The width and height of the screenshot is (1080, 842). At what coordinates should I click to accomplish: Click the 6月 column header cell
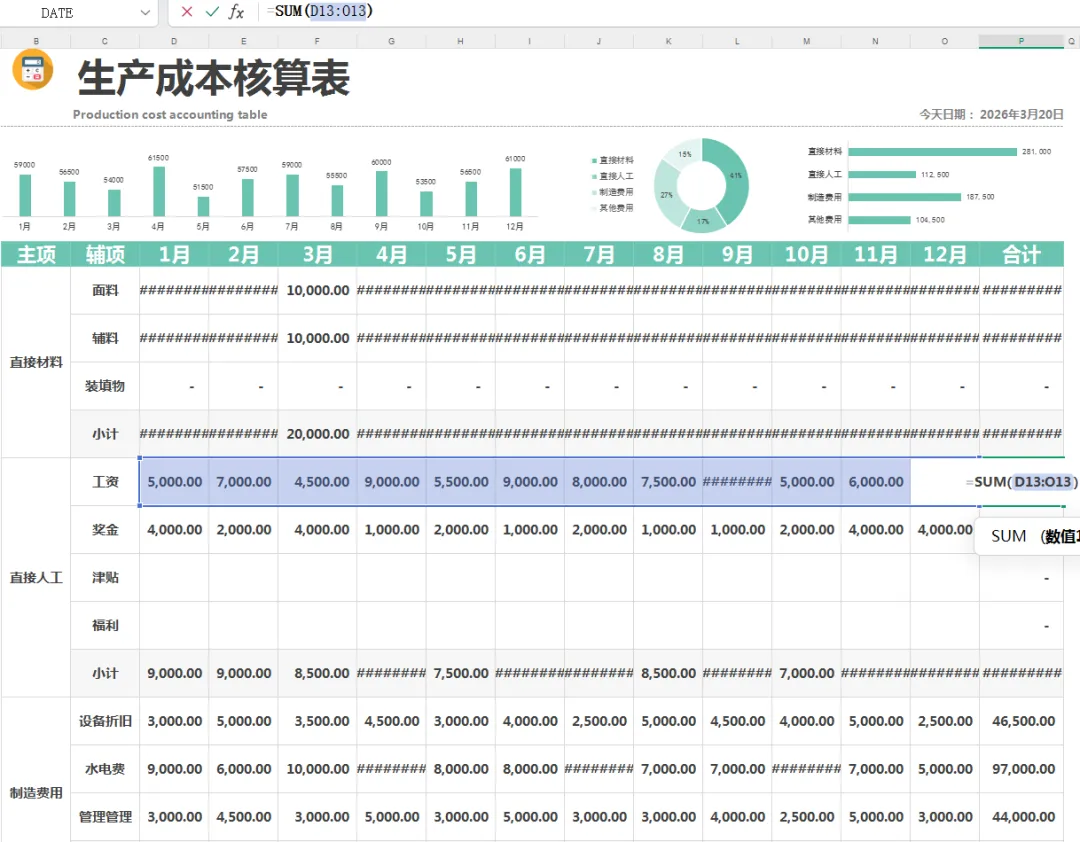click(x=530, y=254)
